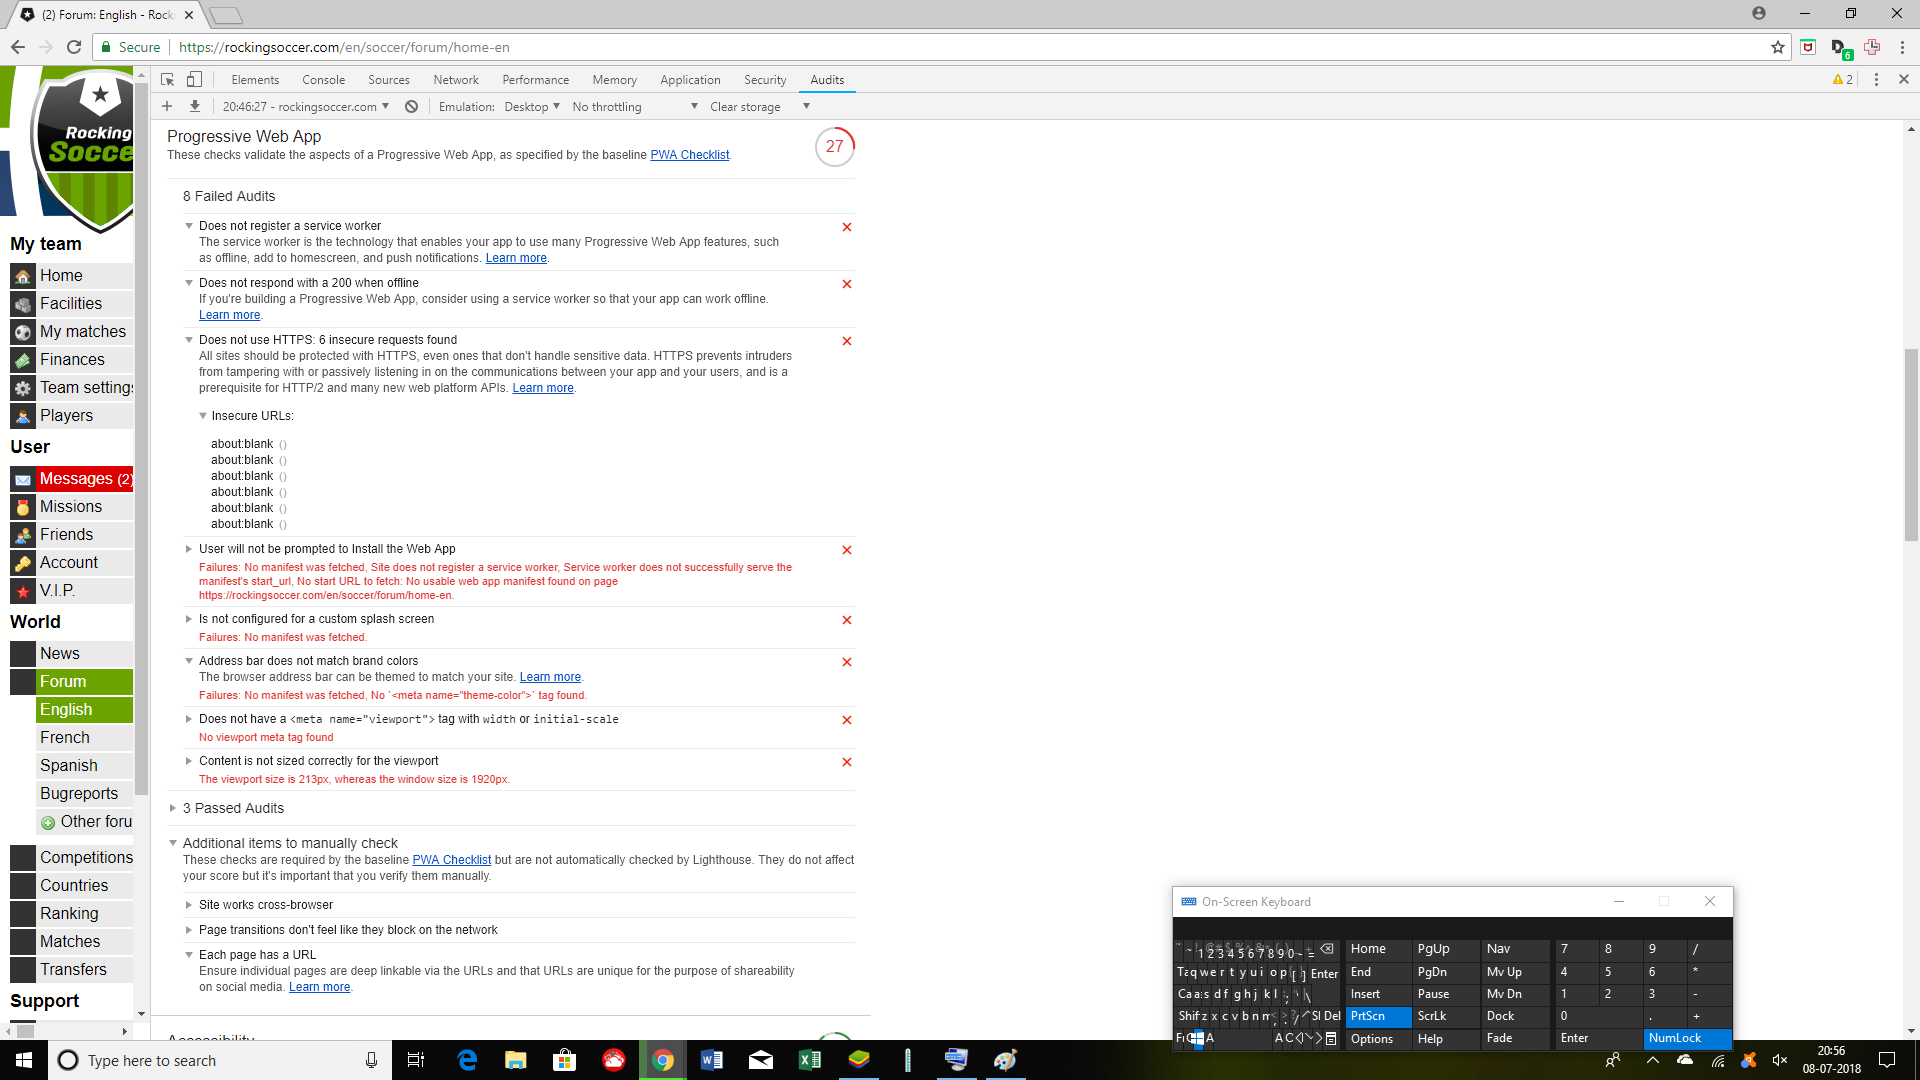This screenshot has height=1080, width=1920.
Task: Click the microphone icon in taskbar search
Action: 371,1060
